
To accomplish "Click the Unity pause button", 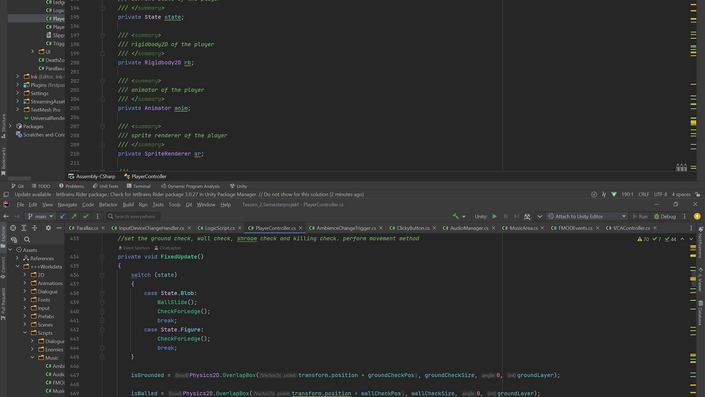I will point(505,216).
